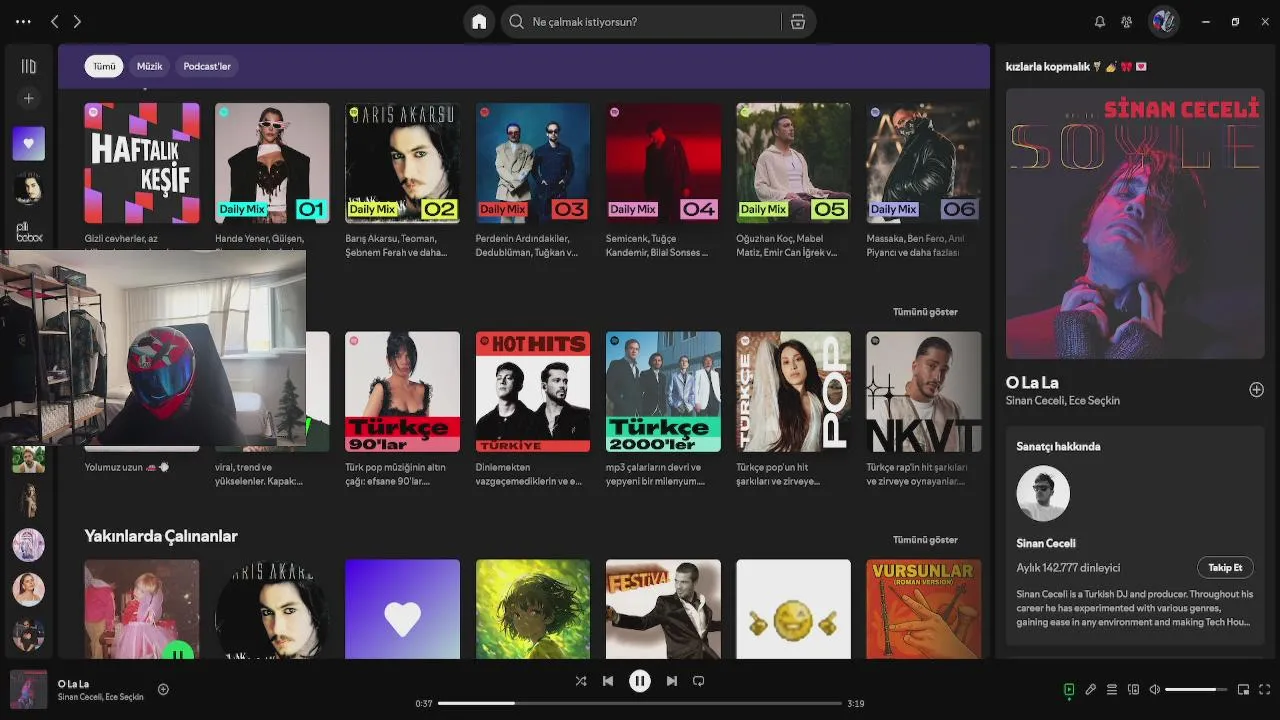Open Festival album in recently played

(x=663, y=609)
